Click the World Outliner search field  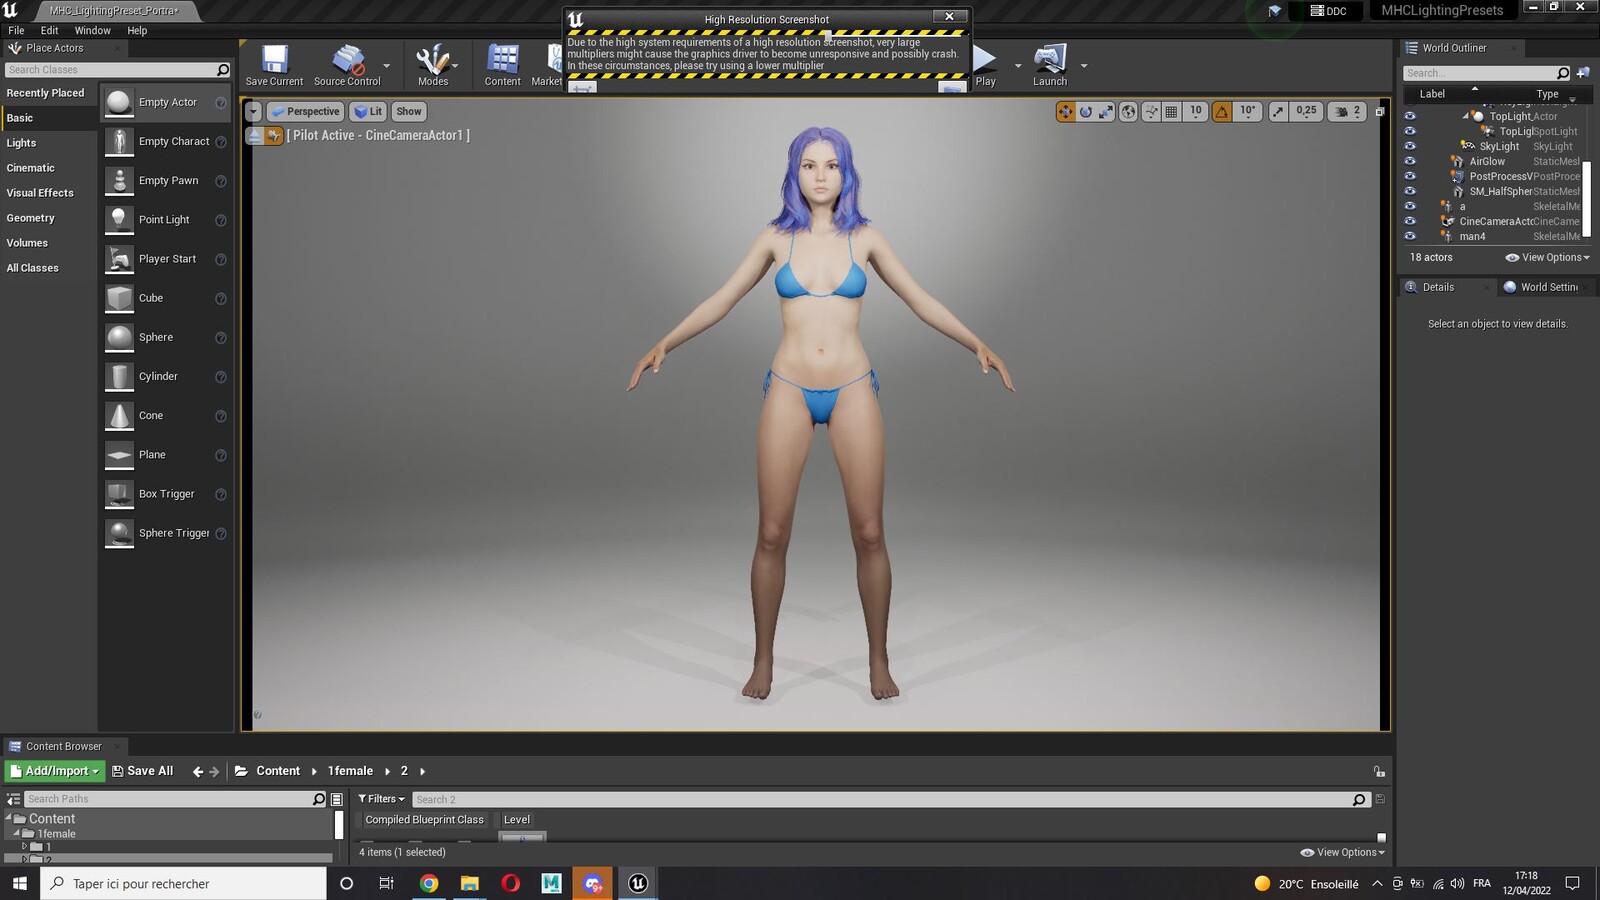click(x=1485, y=73)
